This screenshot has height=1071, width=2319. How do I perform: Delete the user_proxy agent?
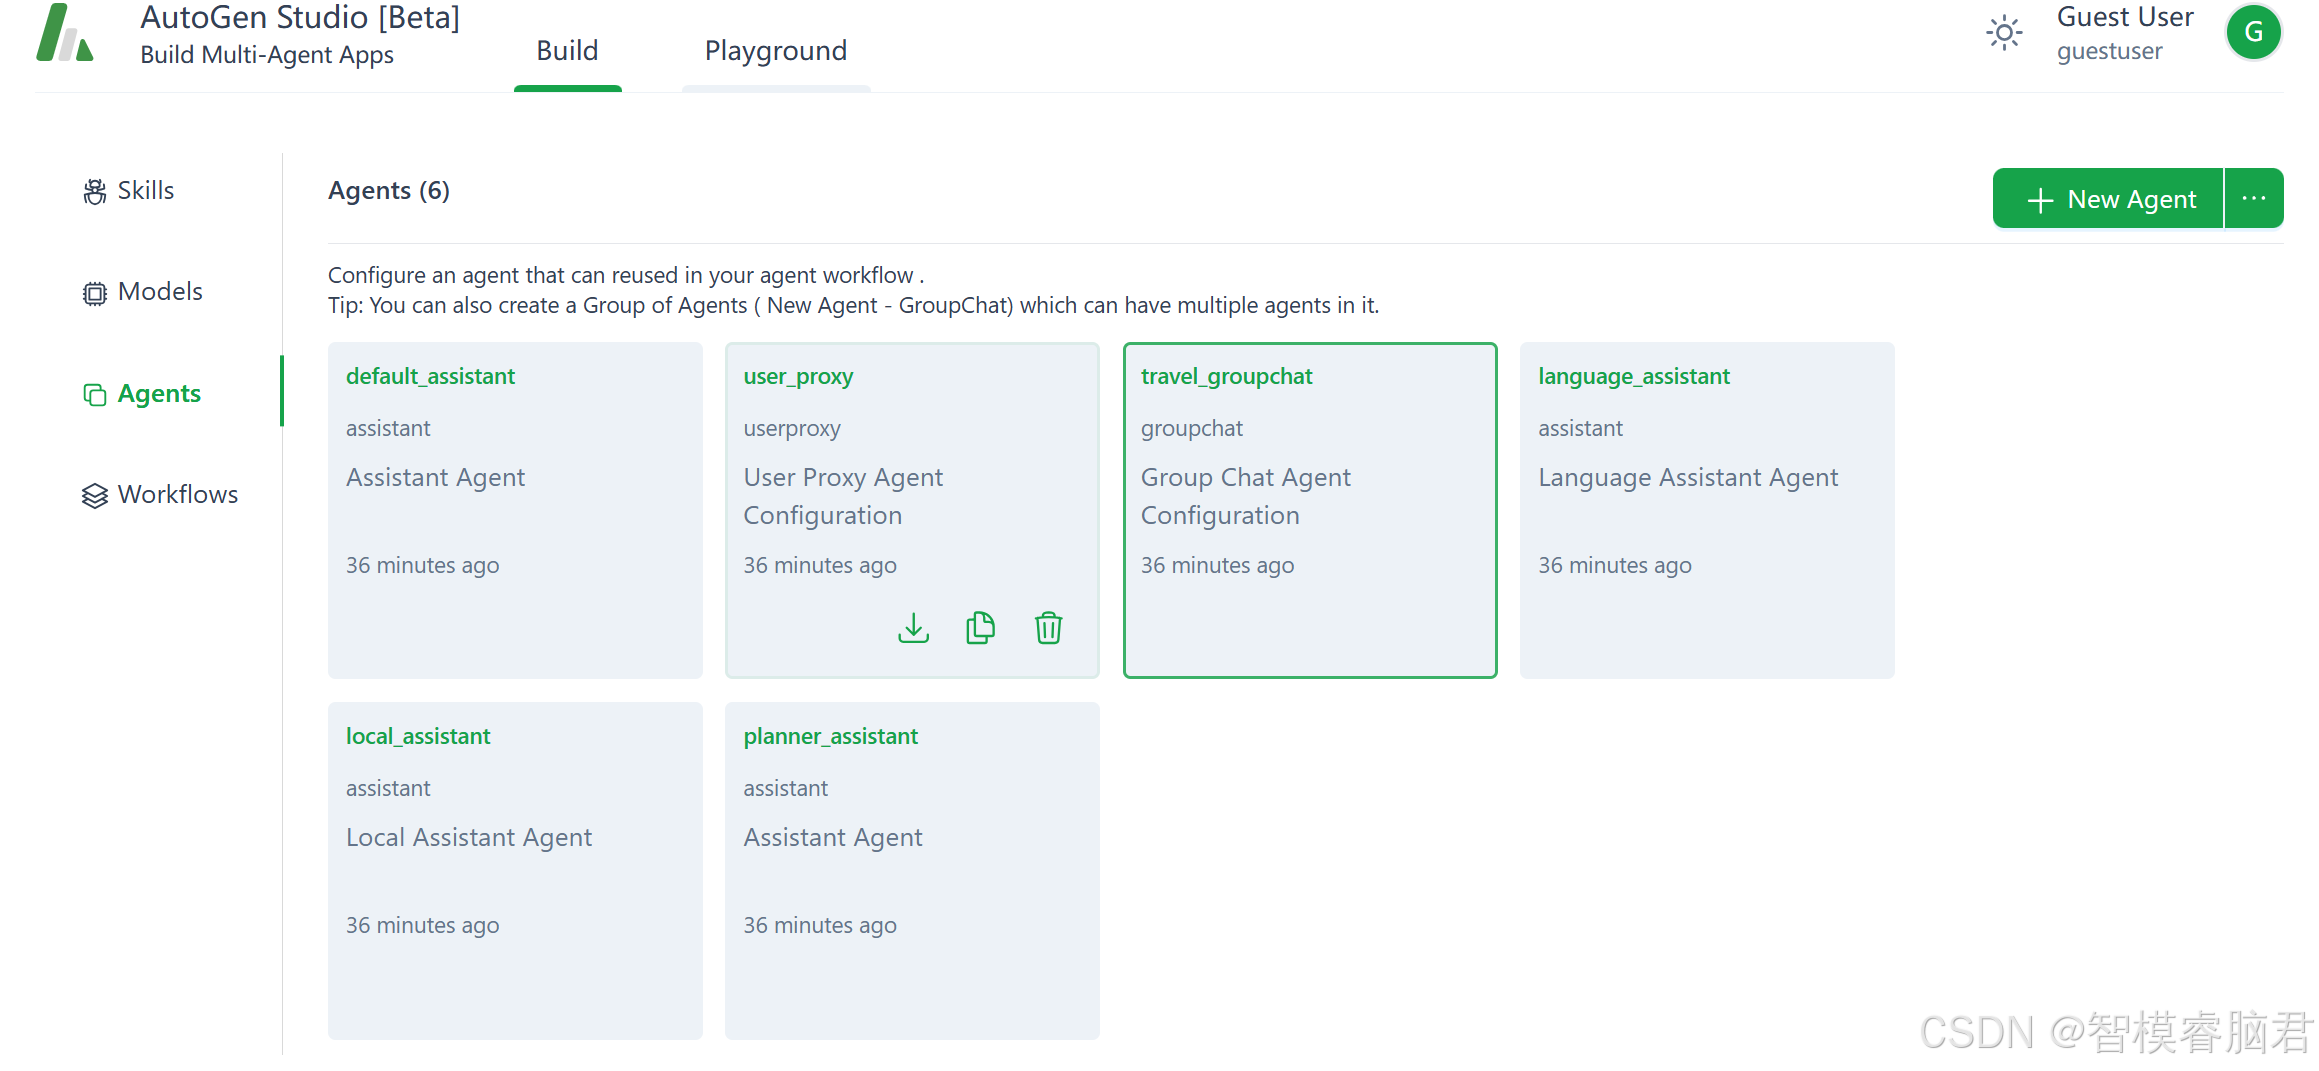pos(1048,628)
